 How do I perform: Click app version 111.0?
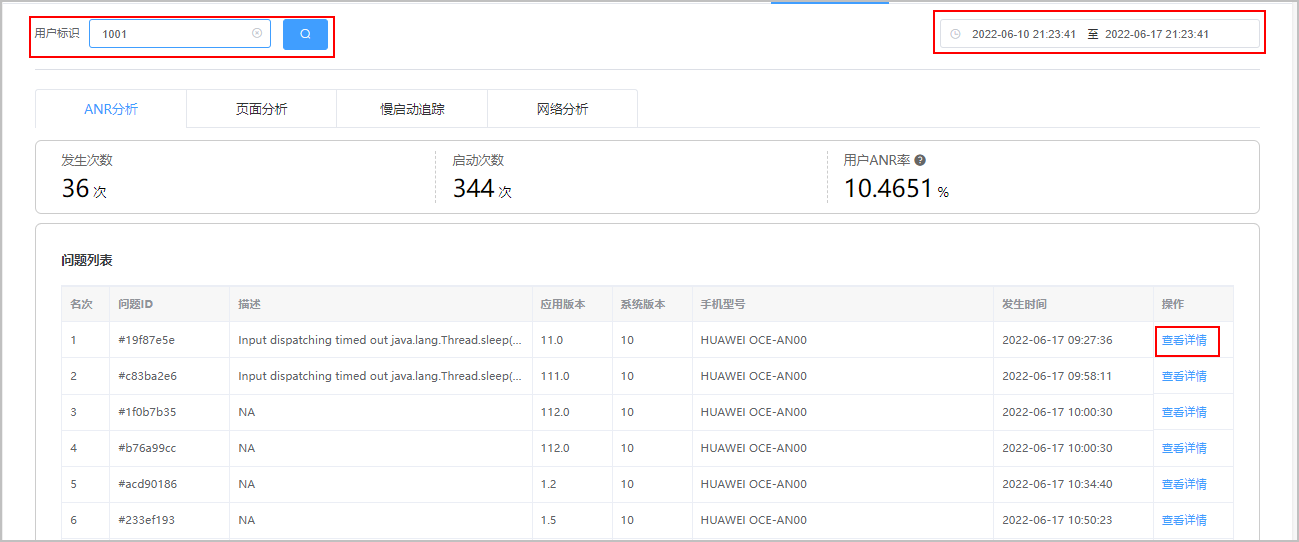tap(555, 376)
